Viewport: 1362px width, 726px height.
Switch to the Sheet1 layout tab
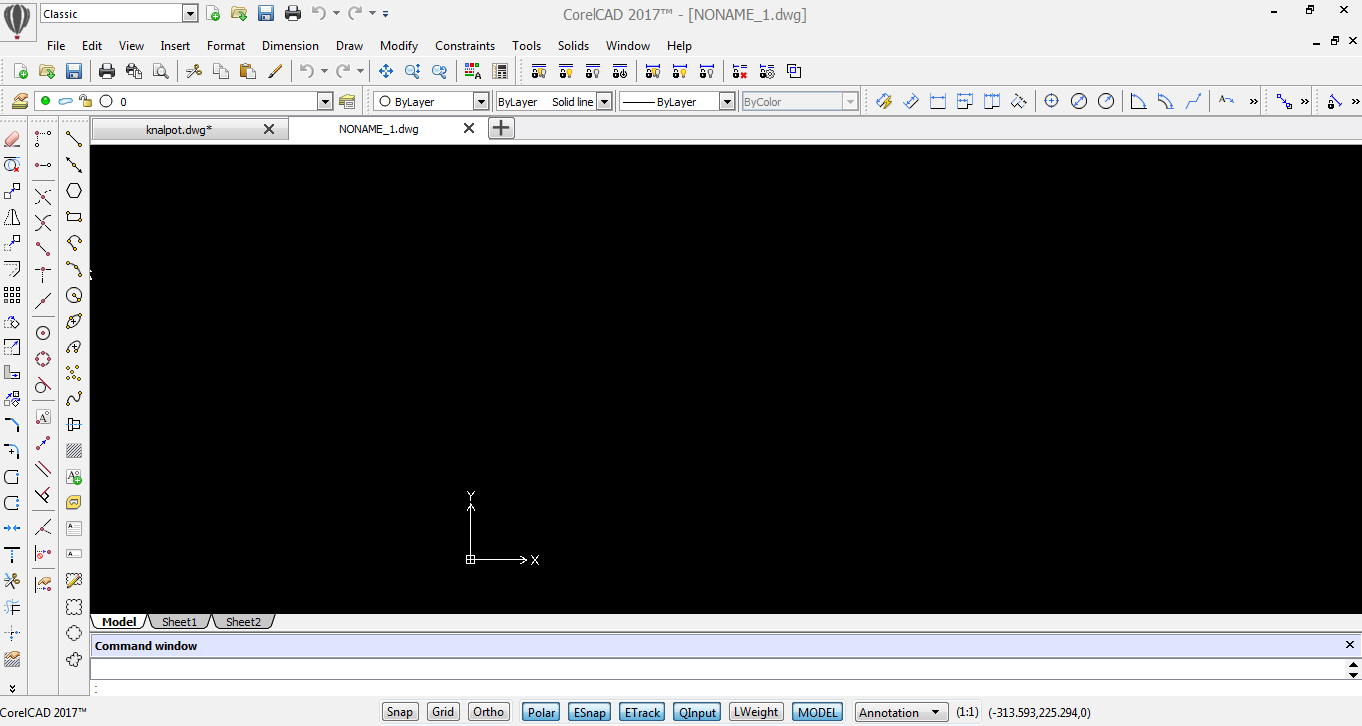[180, 622]
